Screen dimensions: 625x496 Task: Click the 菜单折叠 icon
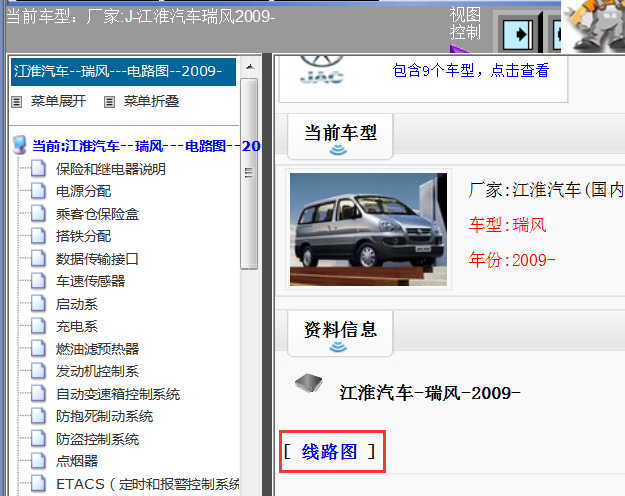(109, 102)
